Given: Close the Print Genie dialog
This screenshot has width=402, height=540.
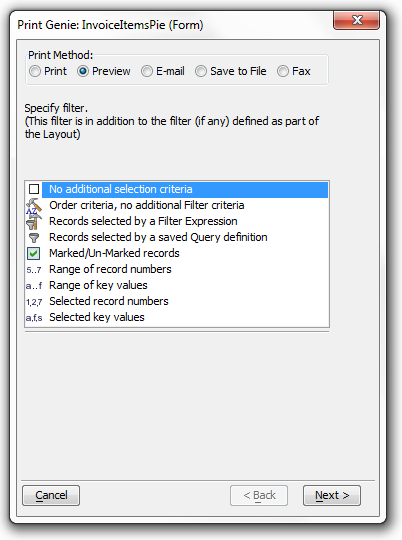Looking at the screenshot, I should [357, 20].
